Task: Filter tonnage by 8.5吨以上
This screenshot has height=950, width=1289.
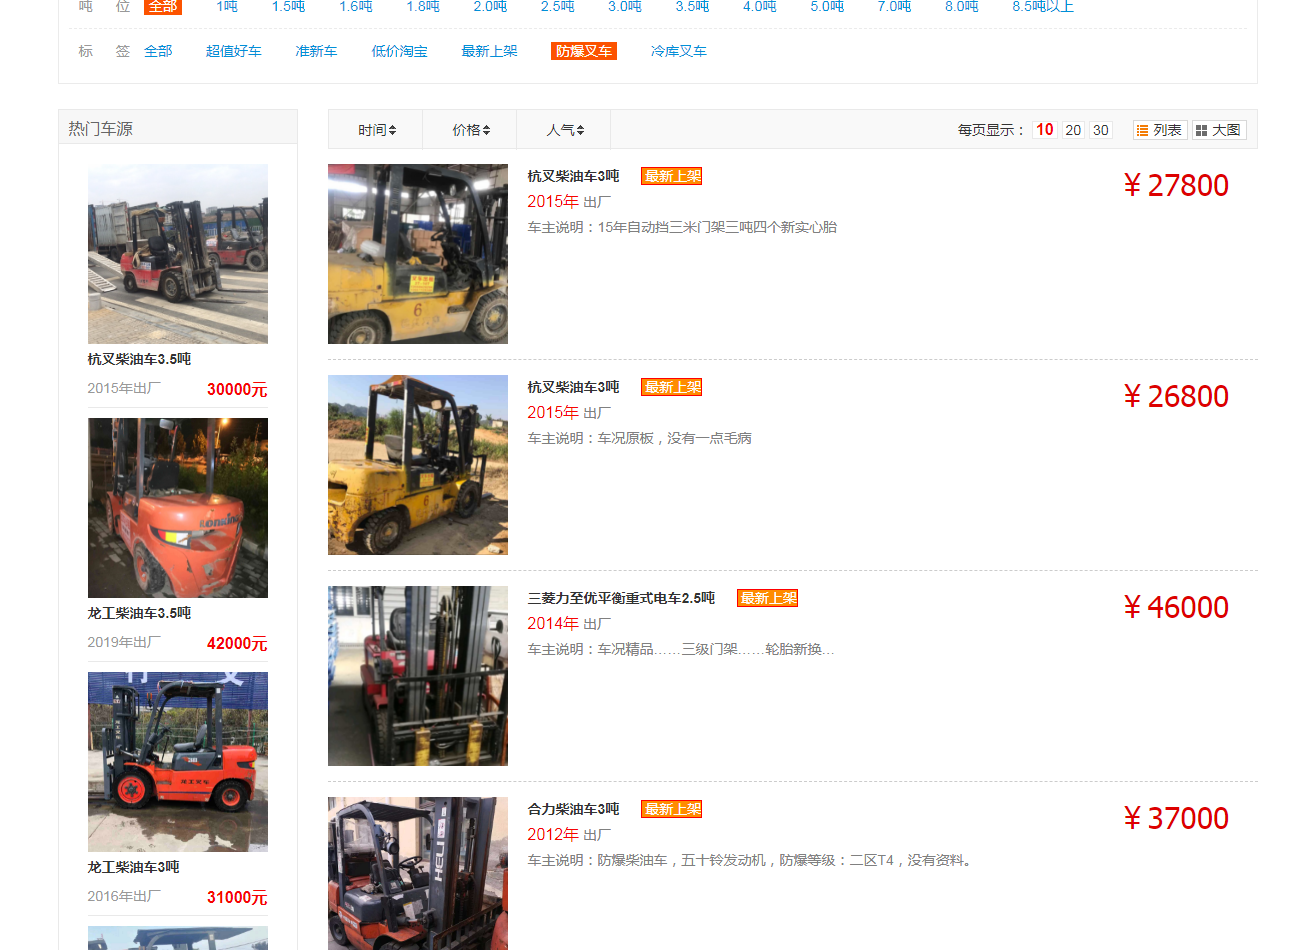Action: [x=1043, y=6]
